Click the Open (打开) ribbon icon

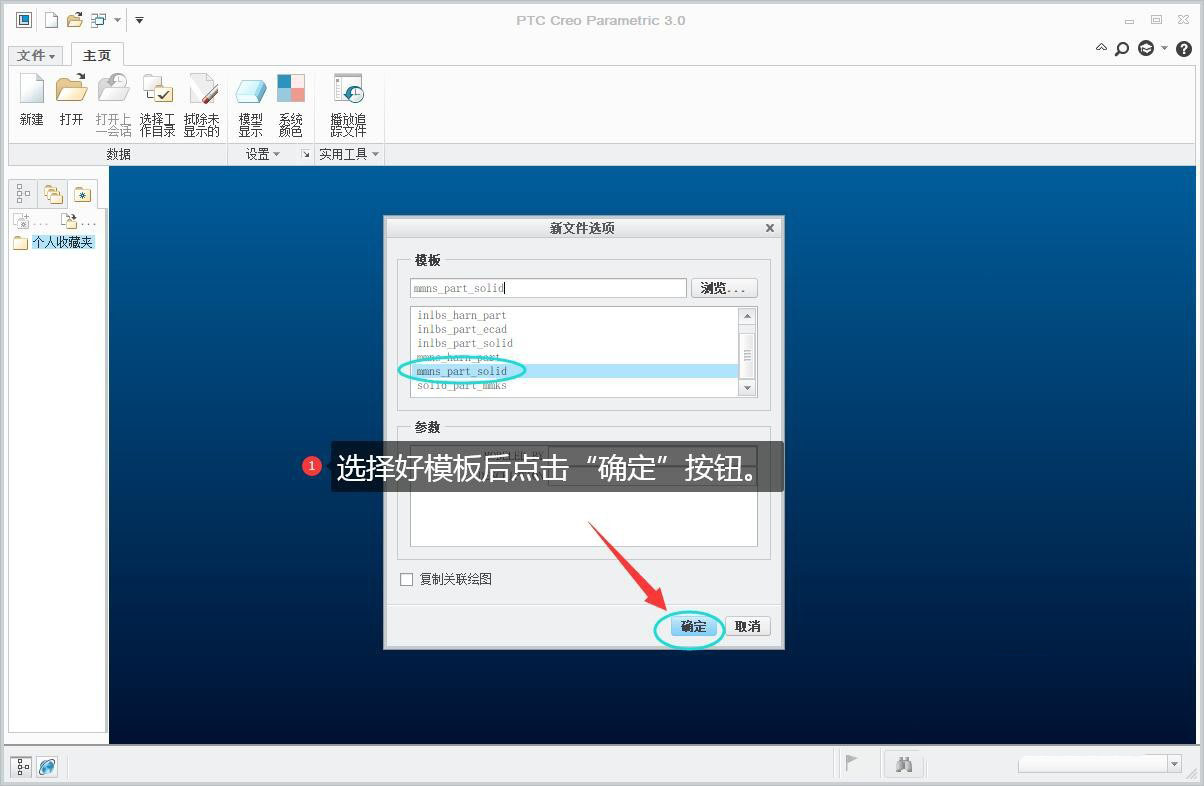click(71, 100)
